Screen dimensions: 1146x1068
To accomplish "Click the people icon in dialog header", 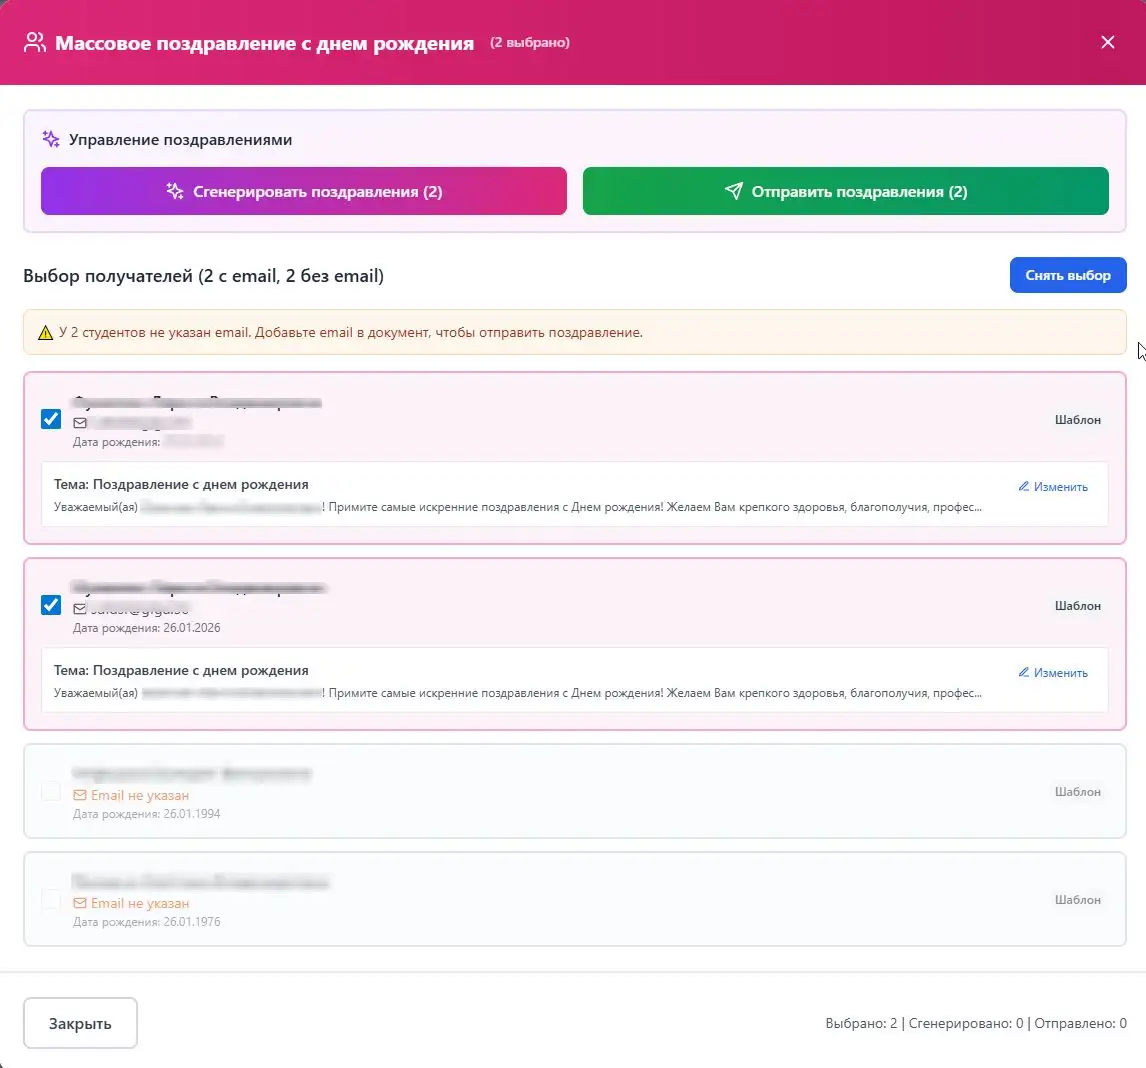I will [x=34, y=42].
